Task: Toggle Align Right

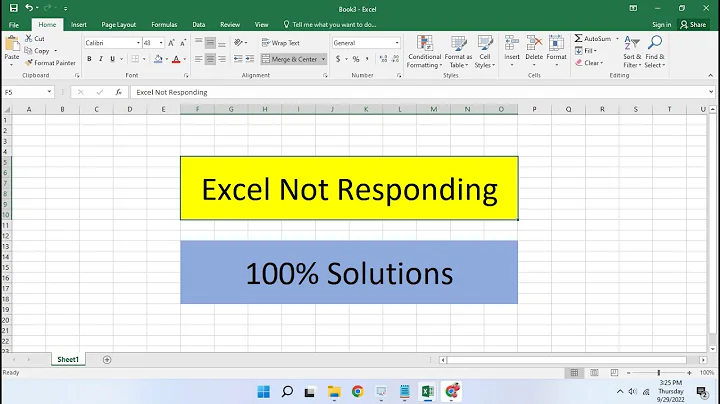Action: click(222, 59)
